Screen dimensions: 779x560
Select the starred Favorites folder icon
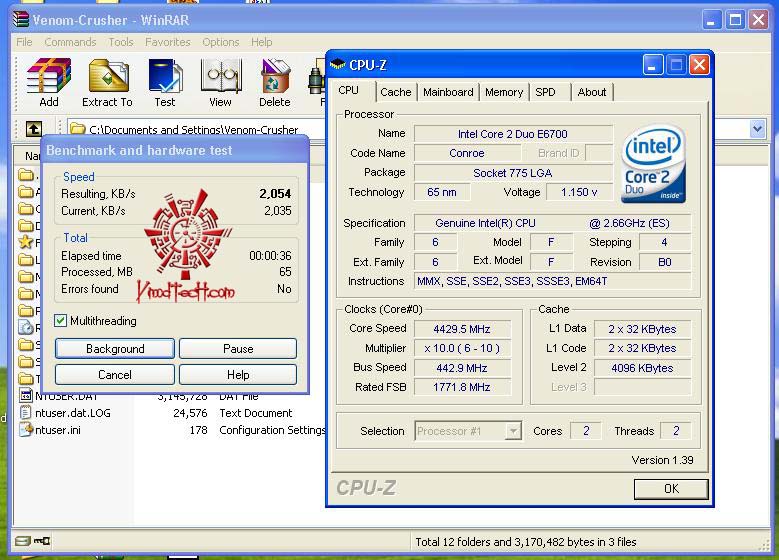pos(25,242)
